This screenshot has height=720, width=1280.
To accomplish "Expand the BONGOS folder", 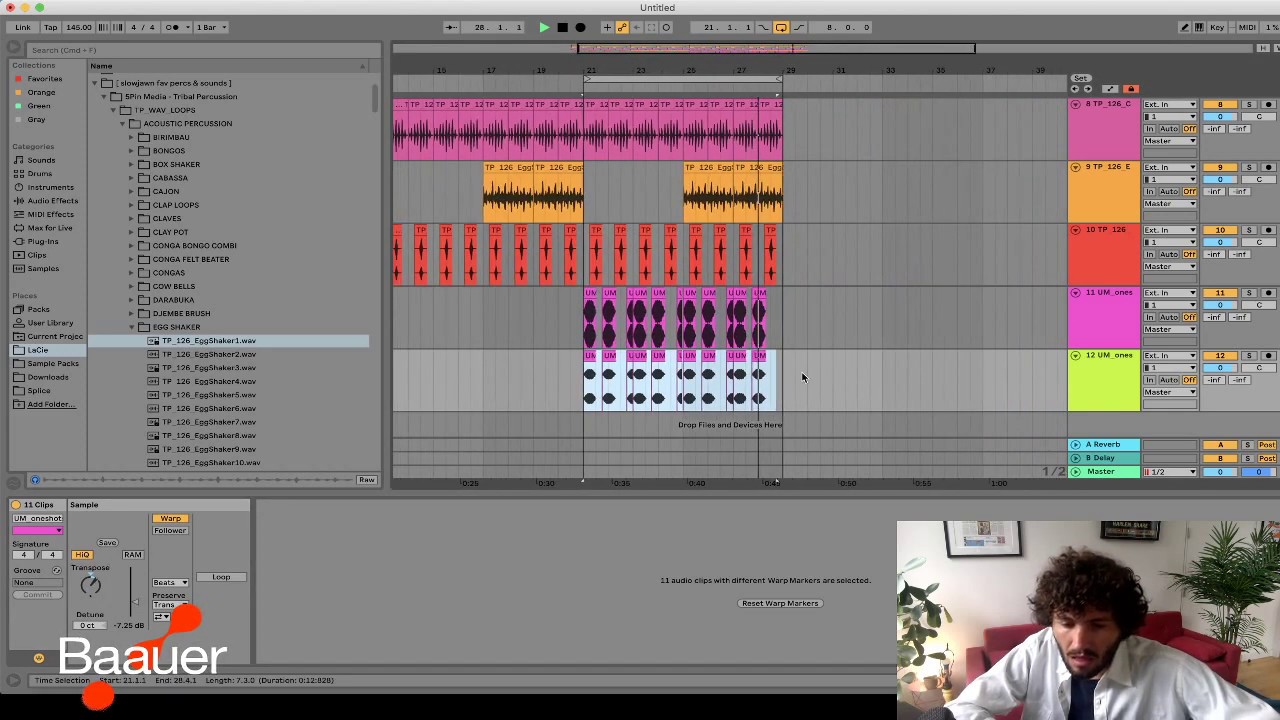I will point(131,151).
